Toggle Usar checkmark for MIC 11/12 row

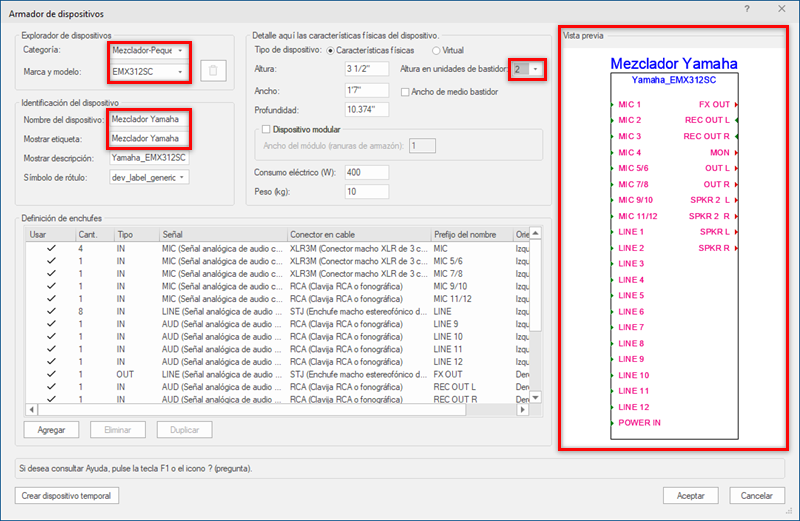51,299
